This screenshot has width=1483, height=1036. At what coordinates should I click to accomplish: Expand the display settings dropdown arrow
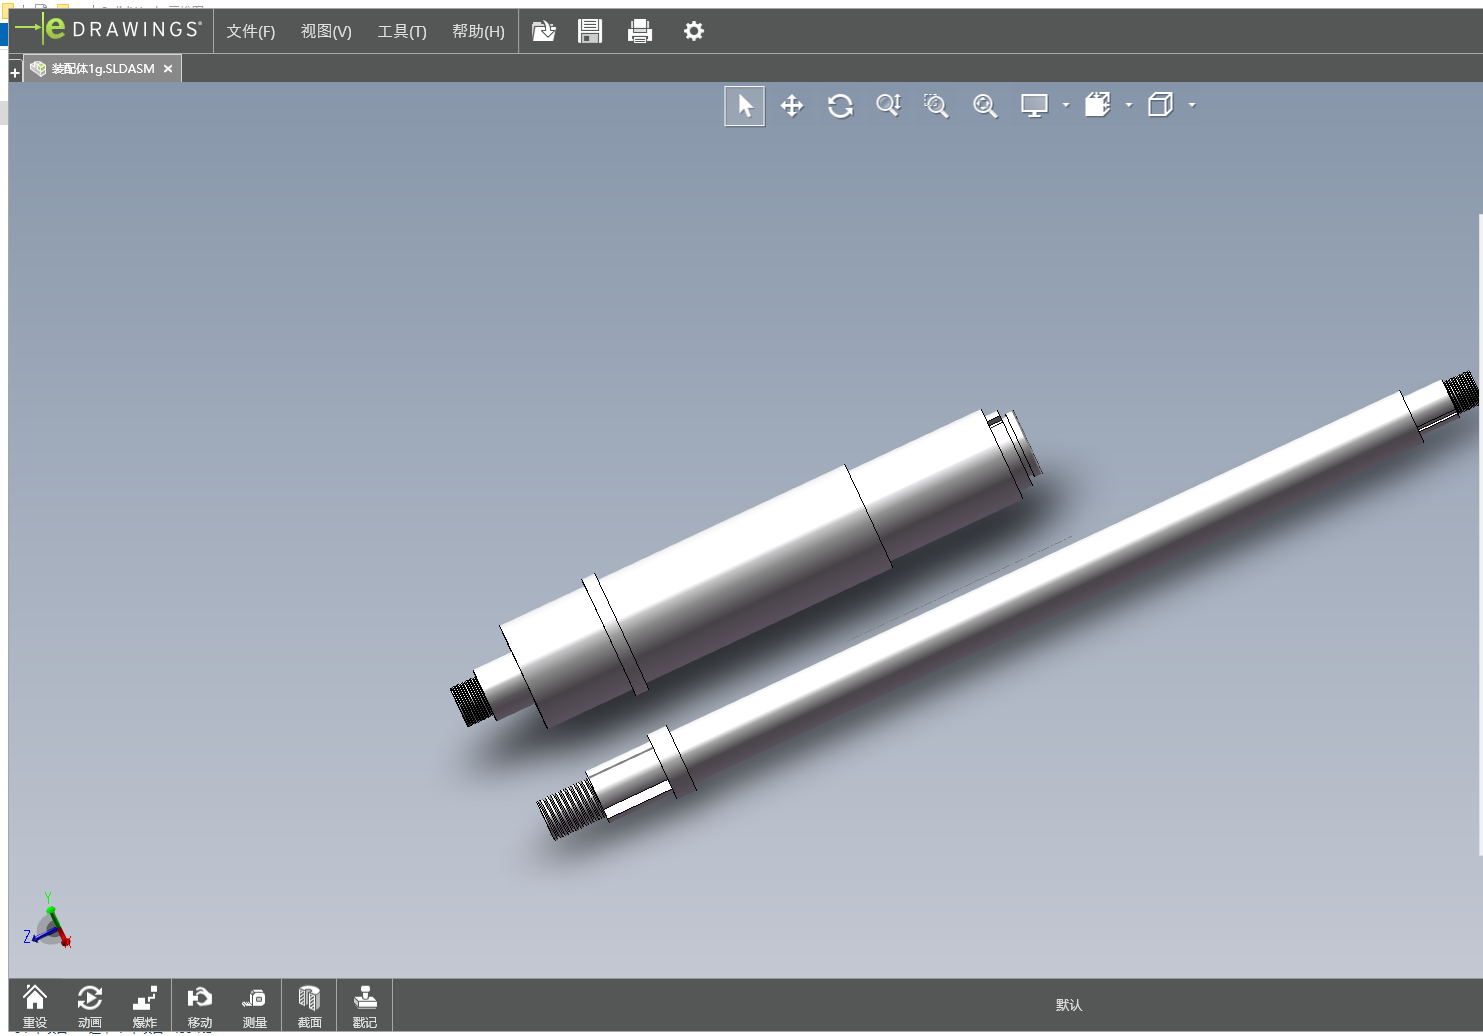pos(1066,105)
